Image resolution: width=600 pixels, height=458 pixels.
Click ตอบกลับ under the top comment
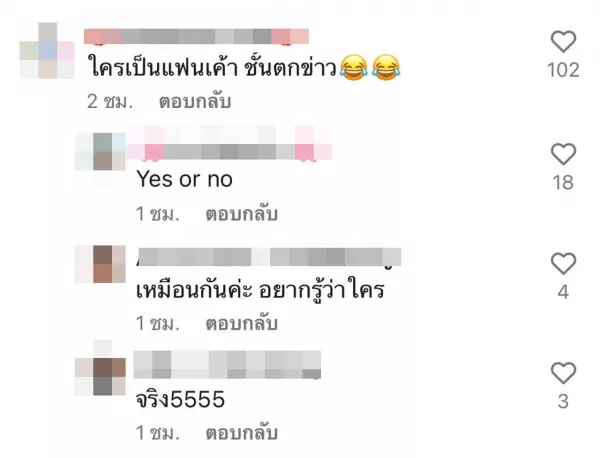click(x=195, y=102)
